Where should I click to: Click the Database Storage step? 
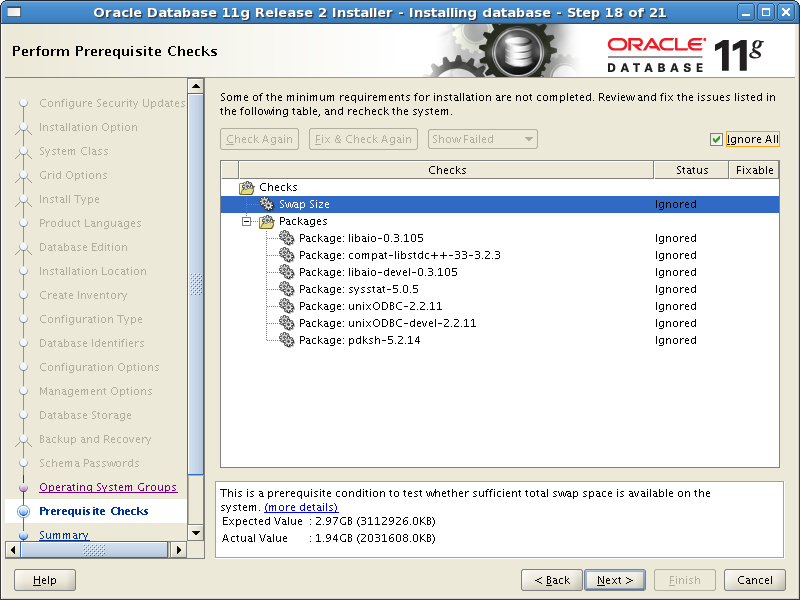tap(85, 415)
